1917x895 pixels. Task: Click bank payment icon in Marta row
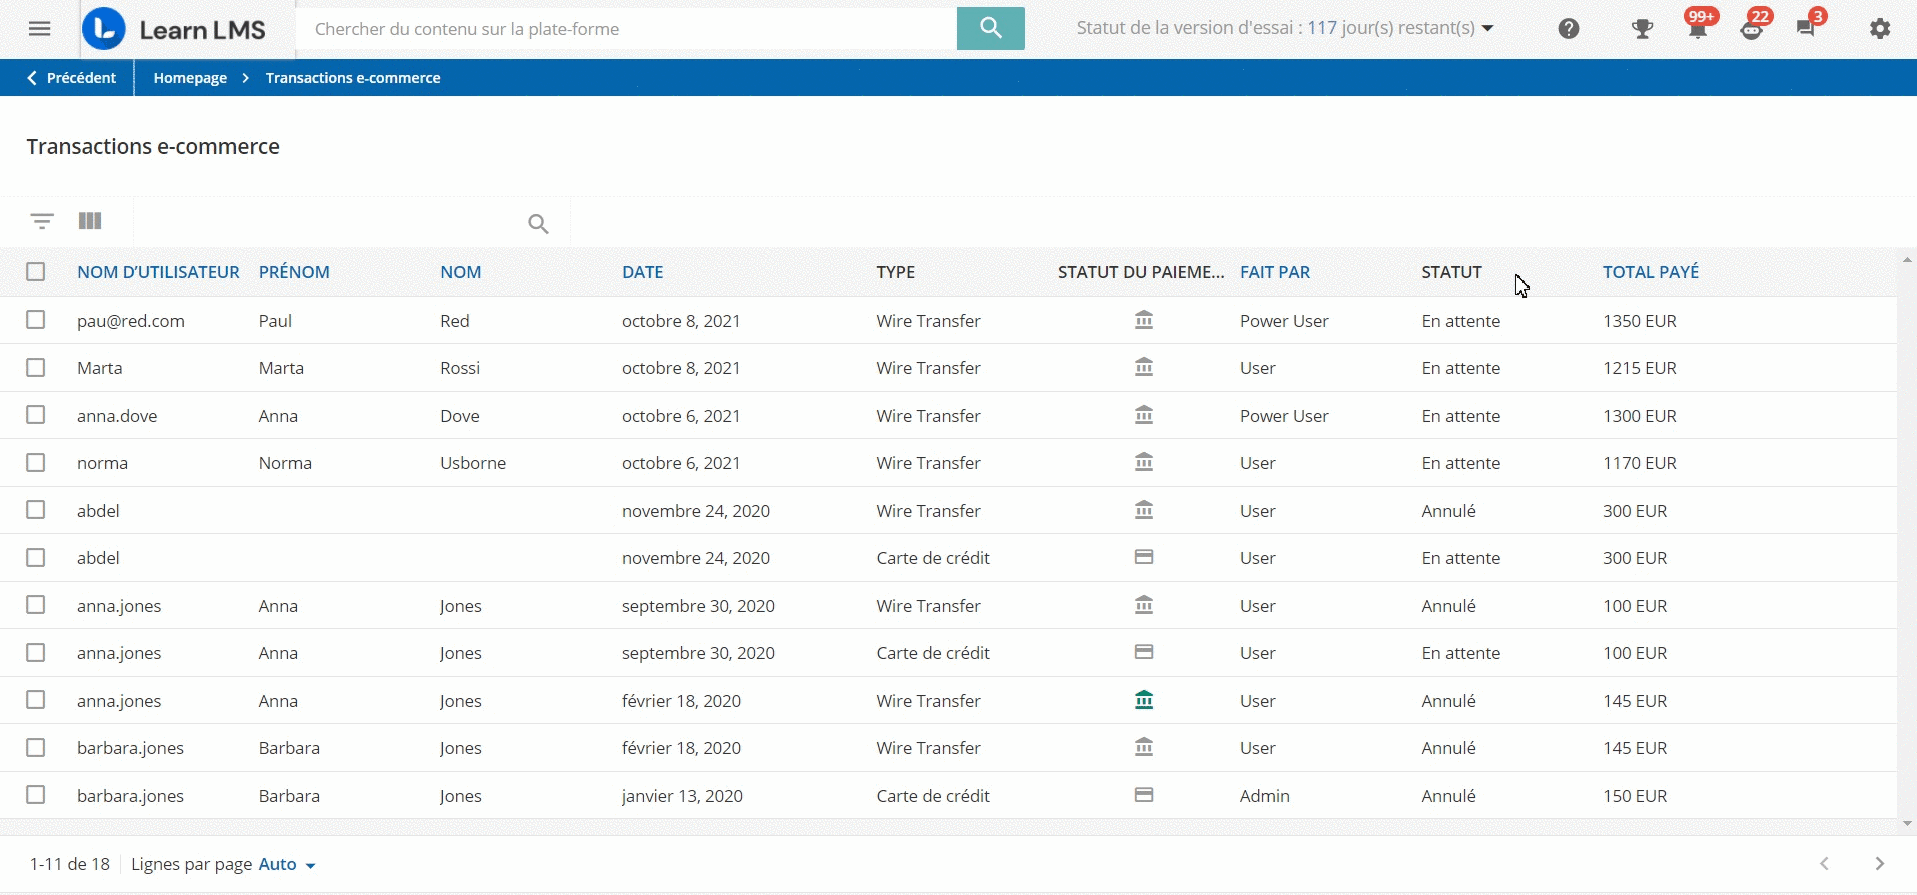click(x=1144, y=367)
